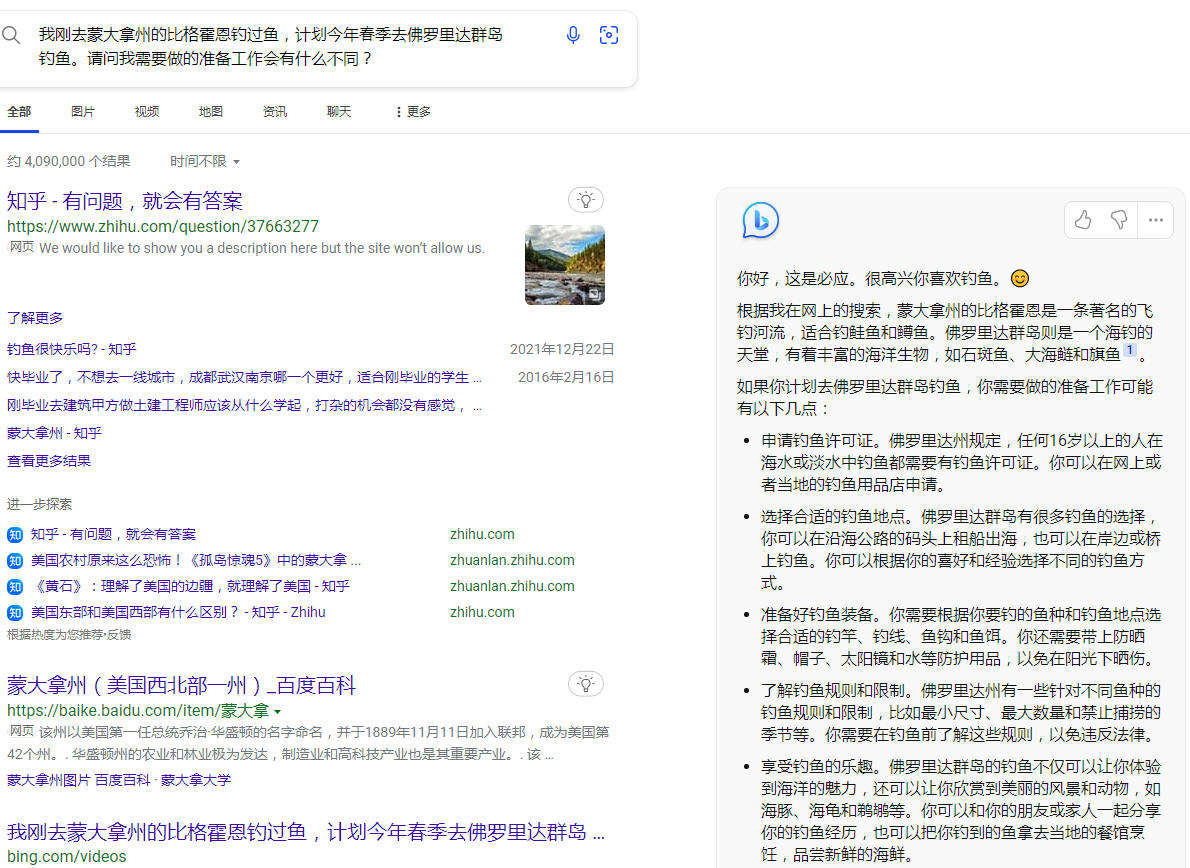The height and width of the screenshot is (868, 1190).
Task: Open 蒙大拿大学 link
Action: (196, 780)
